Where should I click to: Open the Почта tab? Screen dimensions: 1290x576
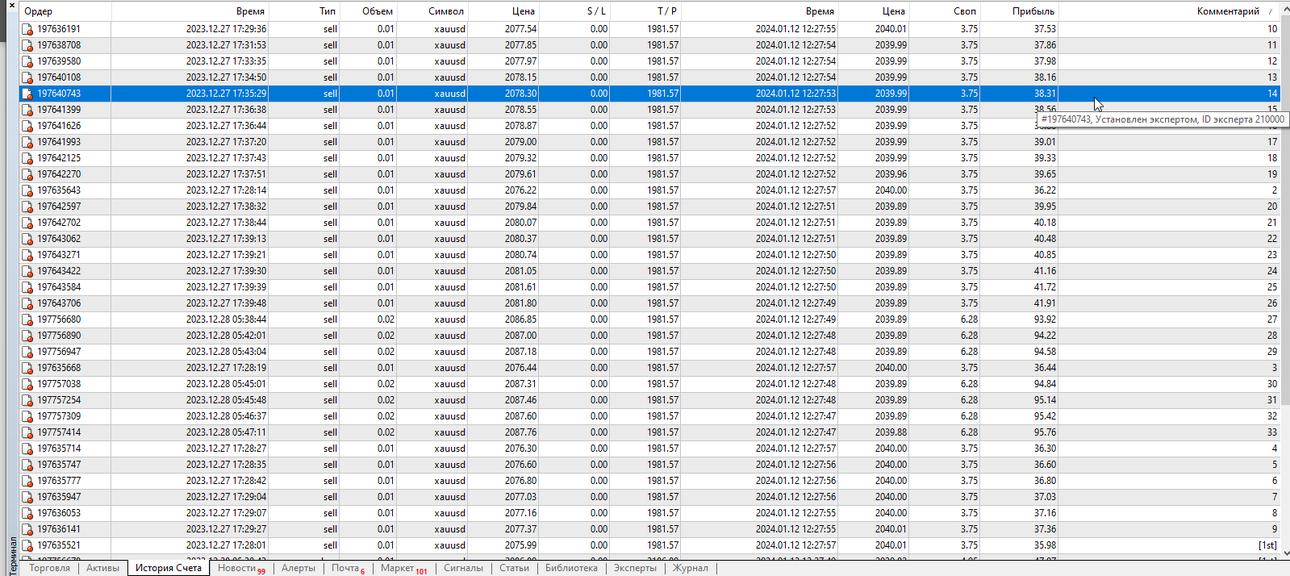(348, 568)
